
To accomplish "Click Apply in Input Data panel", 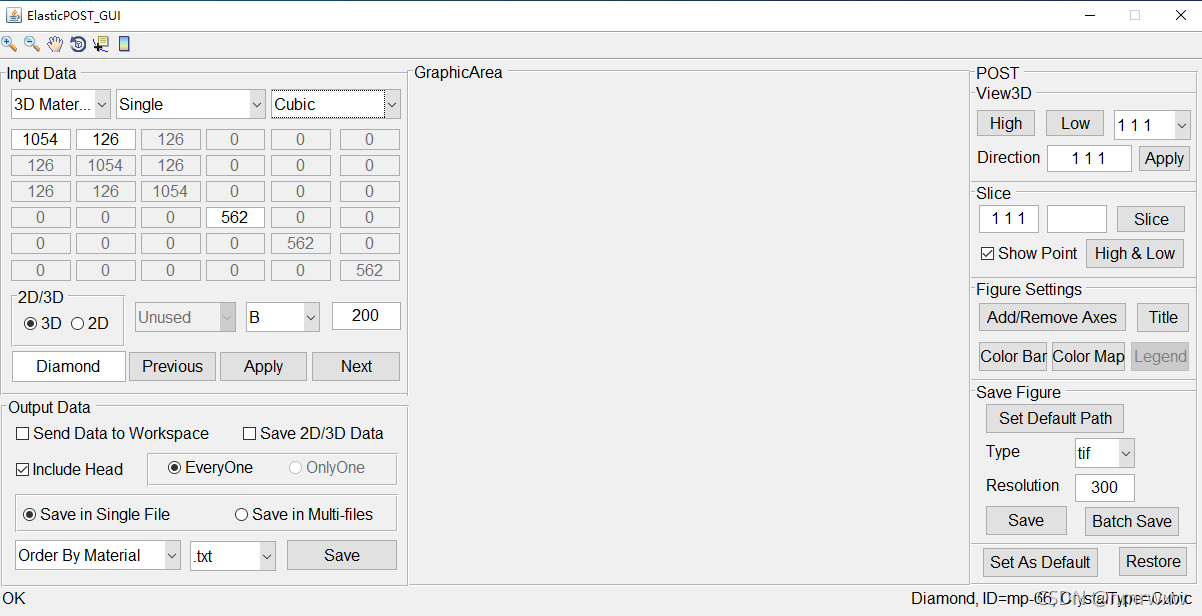I will point(263,367).
